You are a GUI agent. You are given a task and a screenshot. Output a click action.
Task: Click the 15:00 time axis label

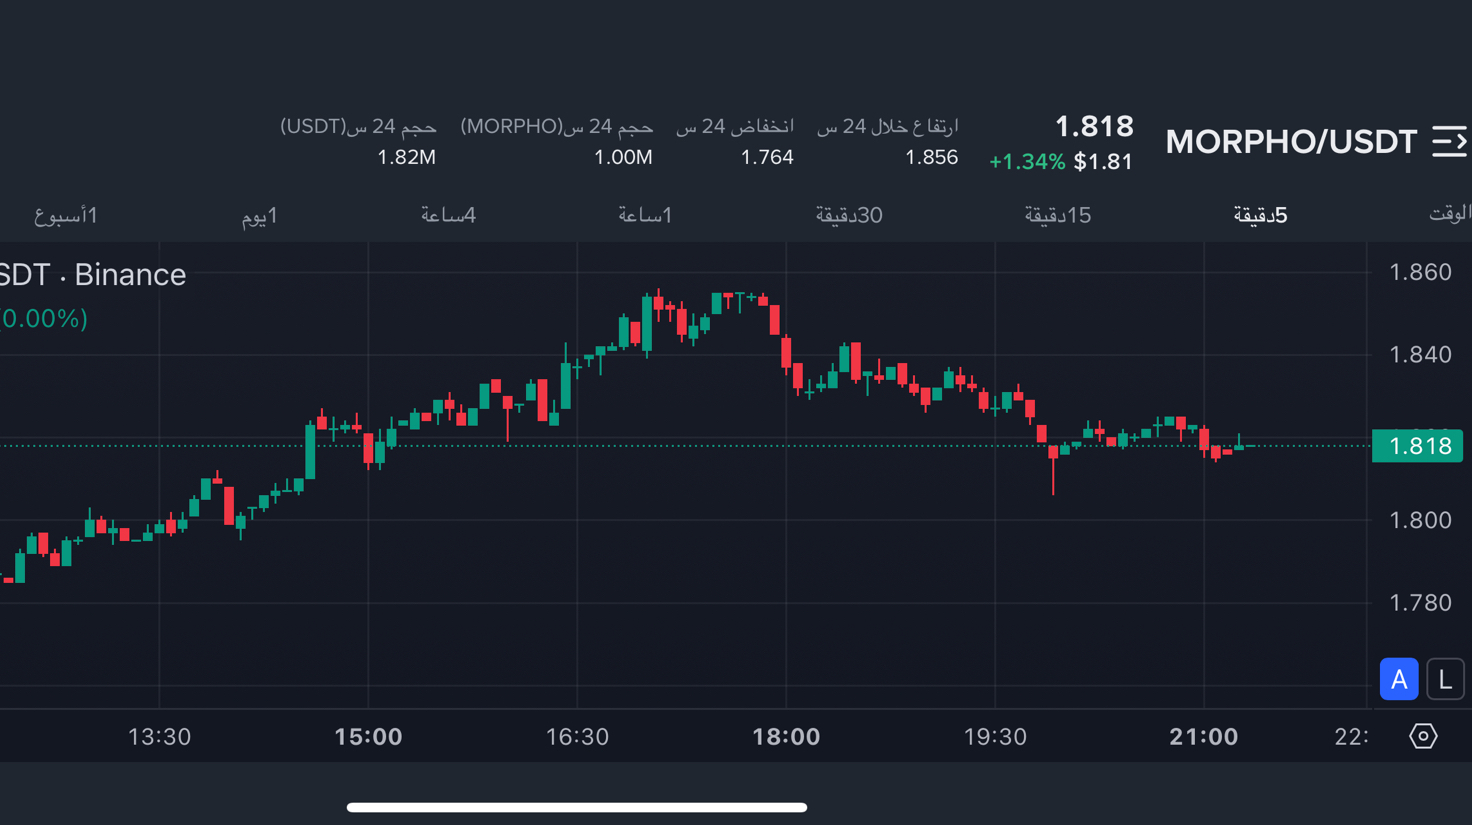pyautogui.click(x=368, y=737)
